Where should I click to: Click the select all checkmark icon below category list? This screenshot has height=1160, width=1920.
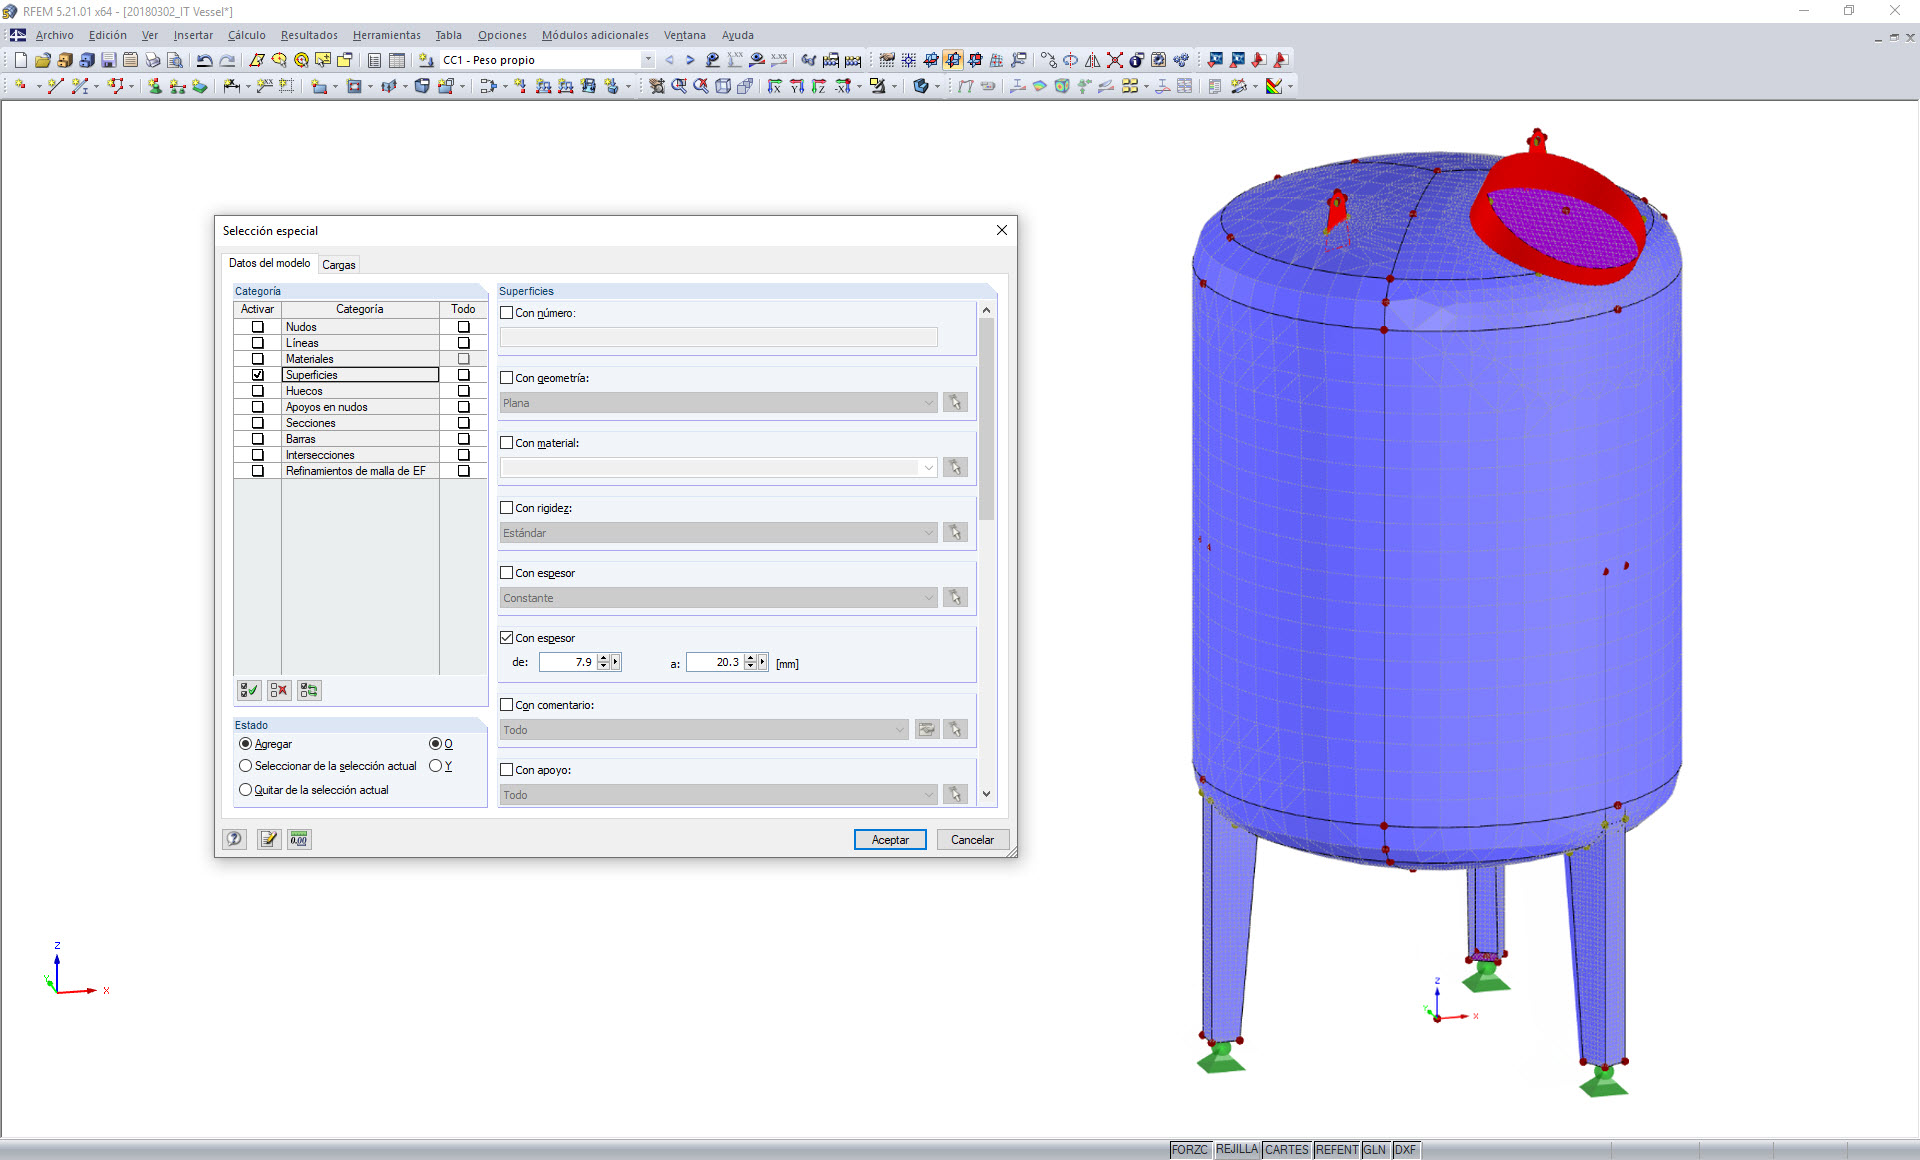click(x=249, y=690)
